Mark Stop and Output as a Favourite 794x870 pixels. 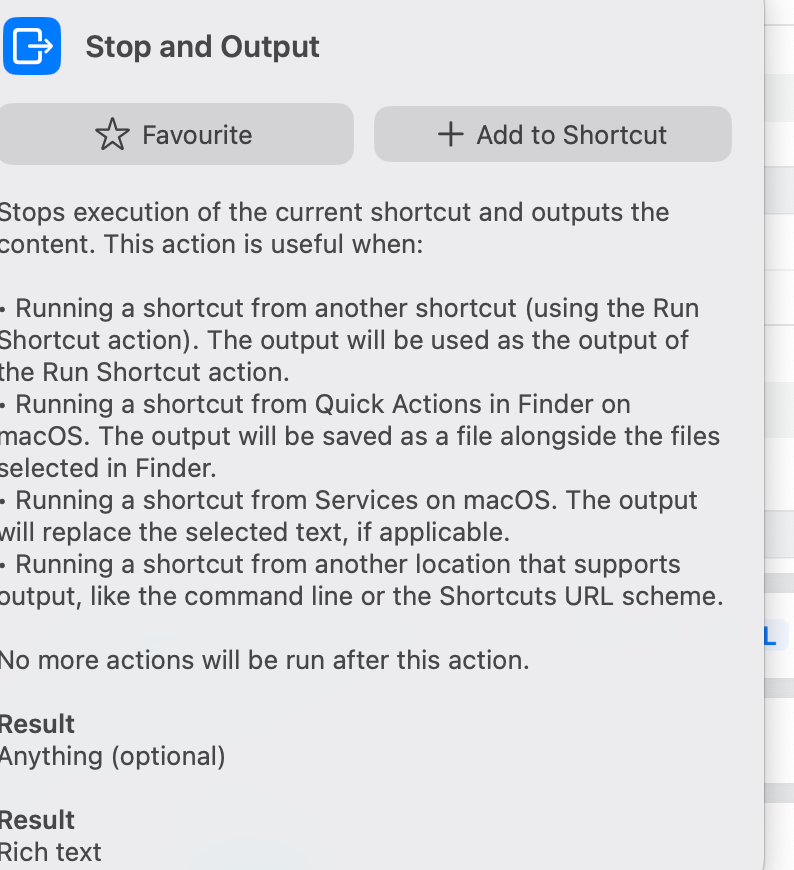176,133
